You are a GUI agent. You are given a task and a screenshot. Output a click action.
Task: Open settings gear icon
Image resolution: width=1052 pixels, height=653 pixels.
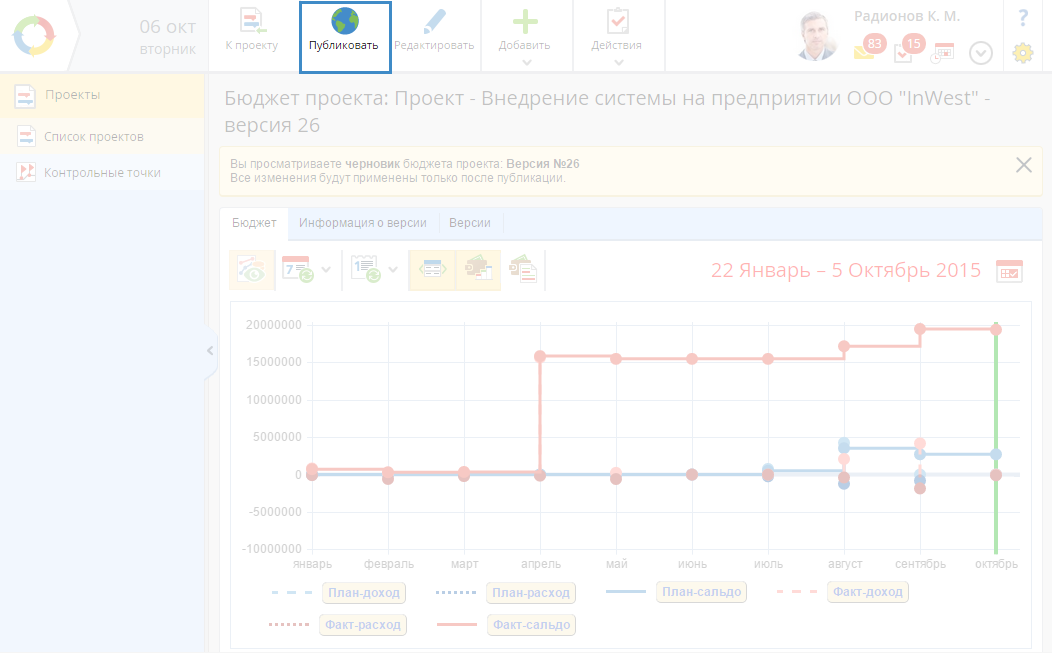1022,53
